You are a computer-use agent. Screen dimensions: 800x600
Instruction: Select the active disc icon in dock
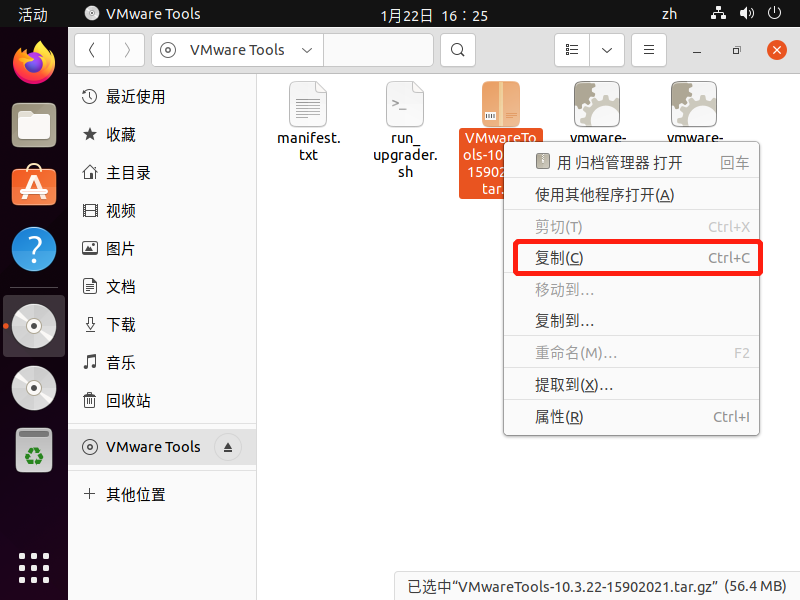[34, 326]
